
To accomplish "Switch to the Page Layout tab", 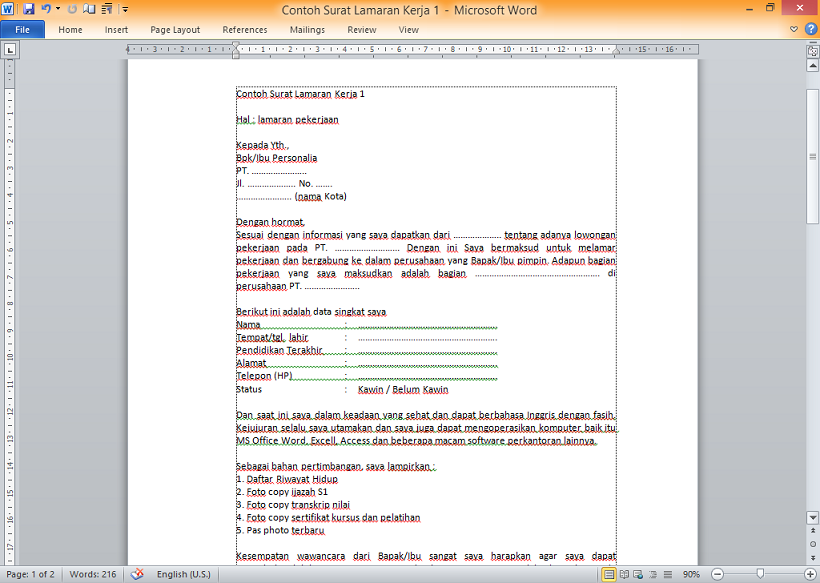I will coord(174,29).
